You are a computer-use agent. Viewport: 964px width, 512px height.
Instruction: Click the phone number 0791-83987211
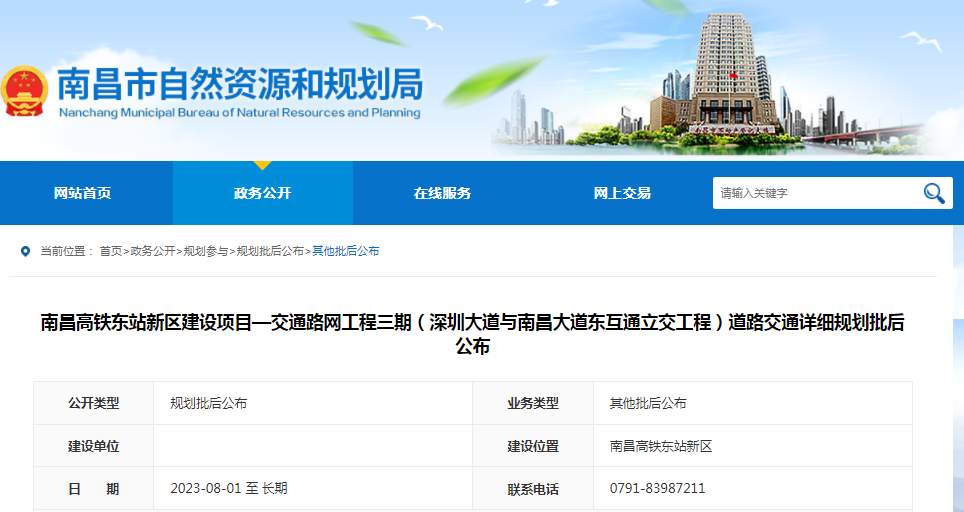click(657, 489)
